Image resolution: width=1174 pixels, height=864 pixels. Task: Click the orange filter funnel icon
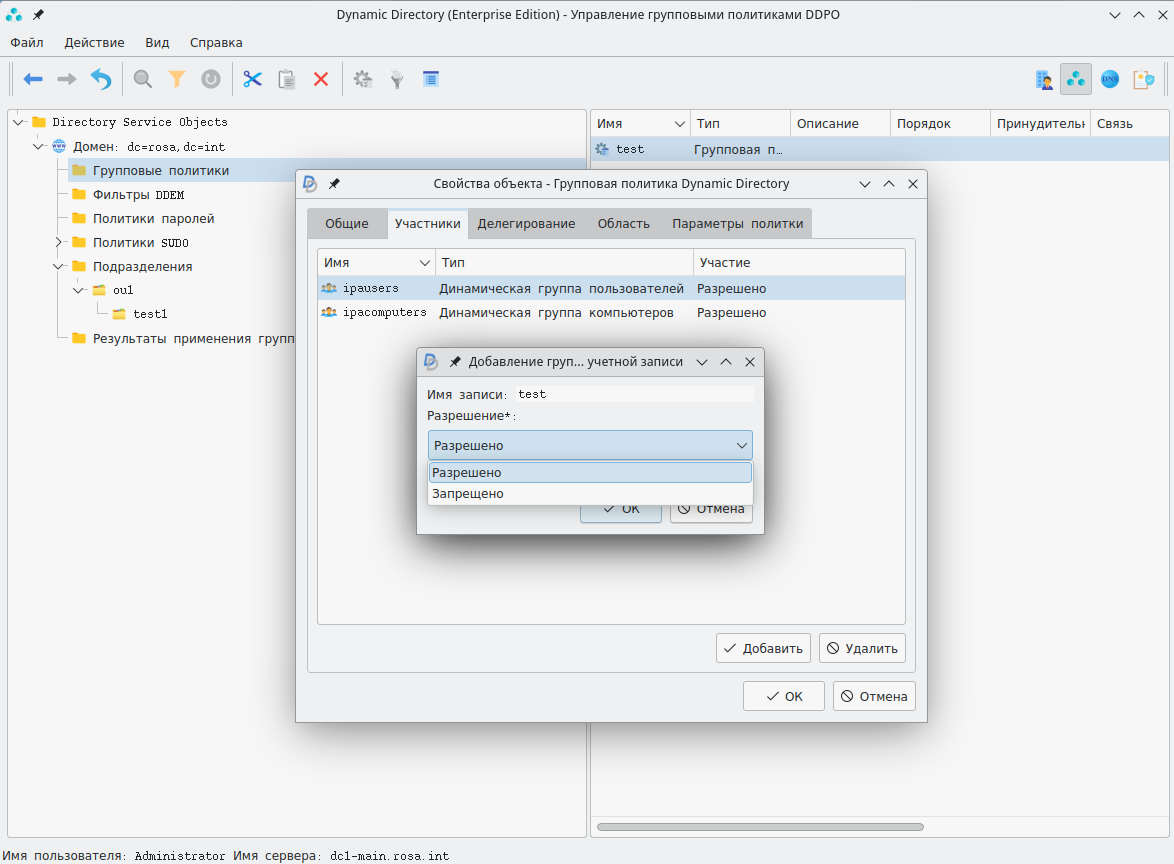pyautogui.click(x=177, y=79)
